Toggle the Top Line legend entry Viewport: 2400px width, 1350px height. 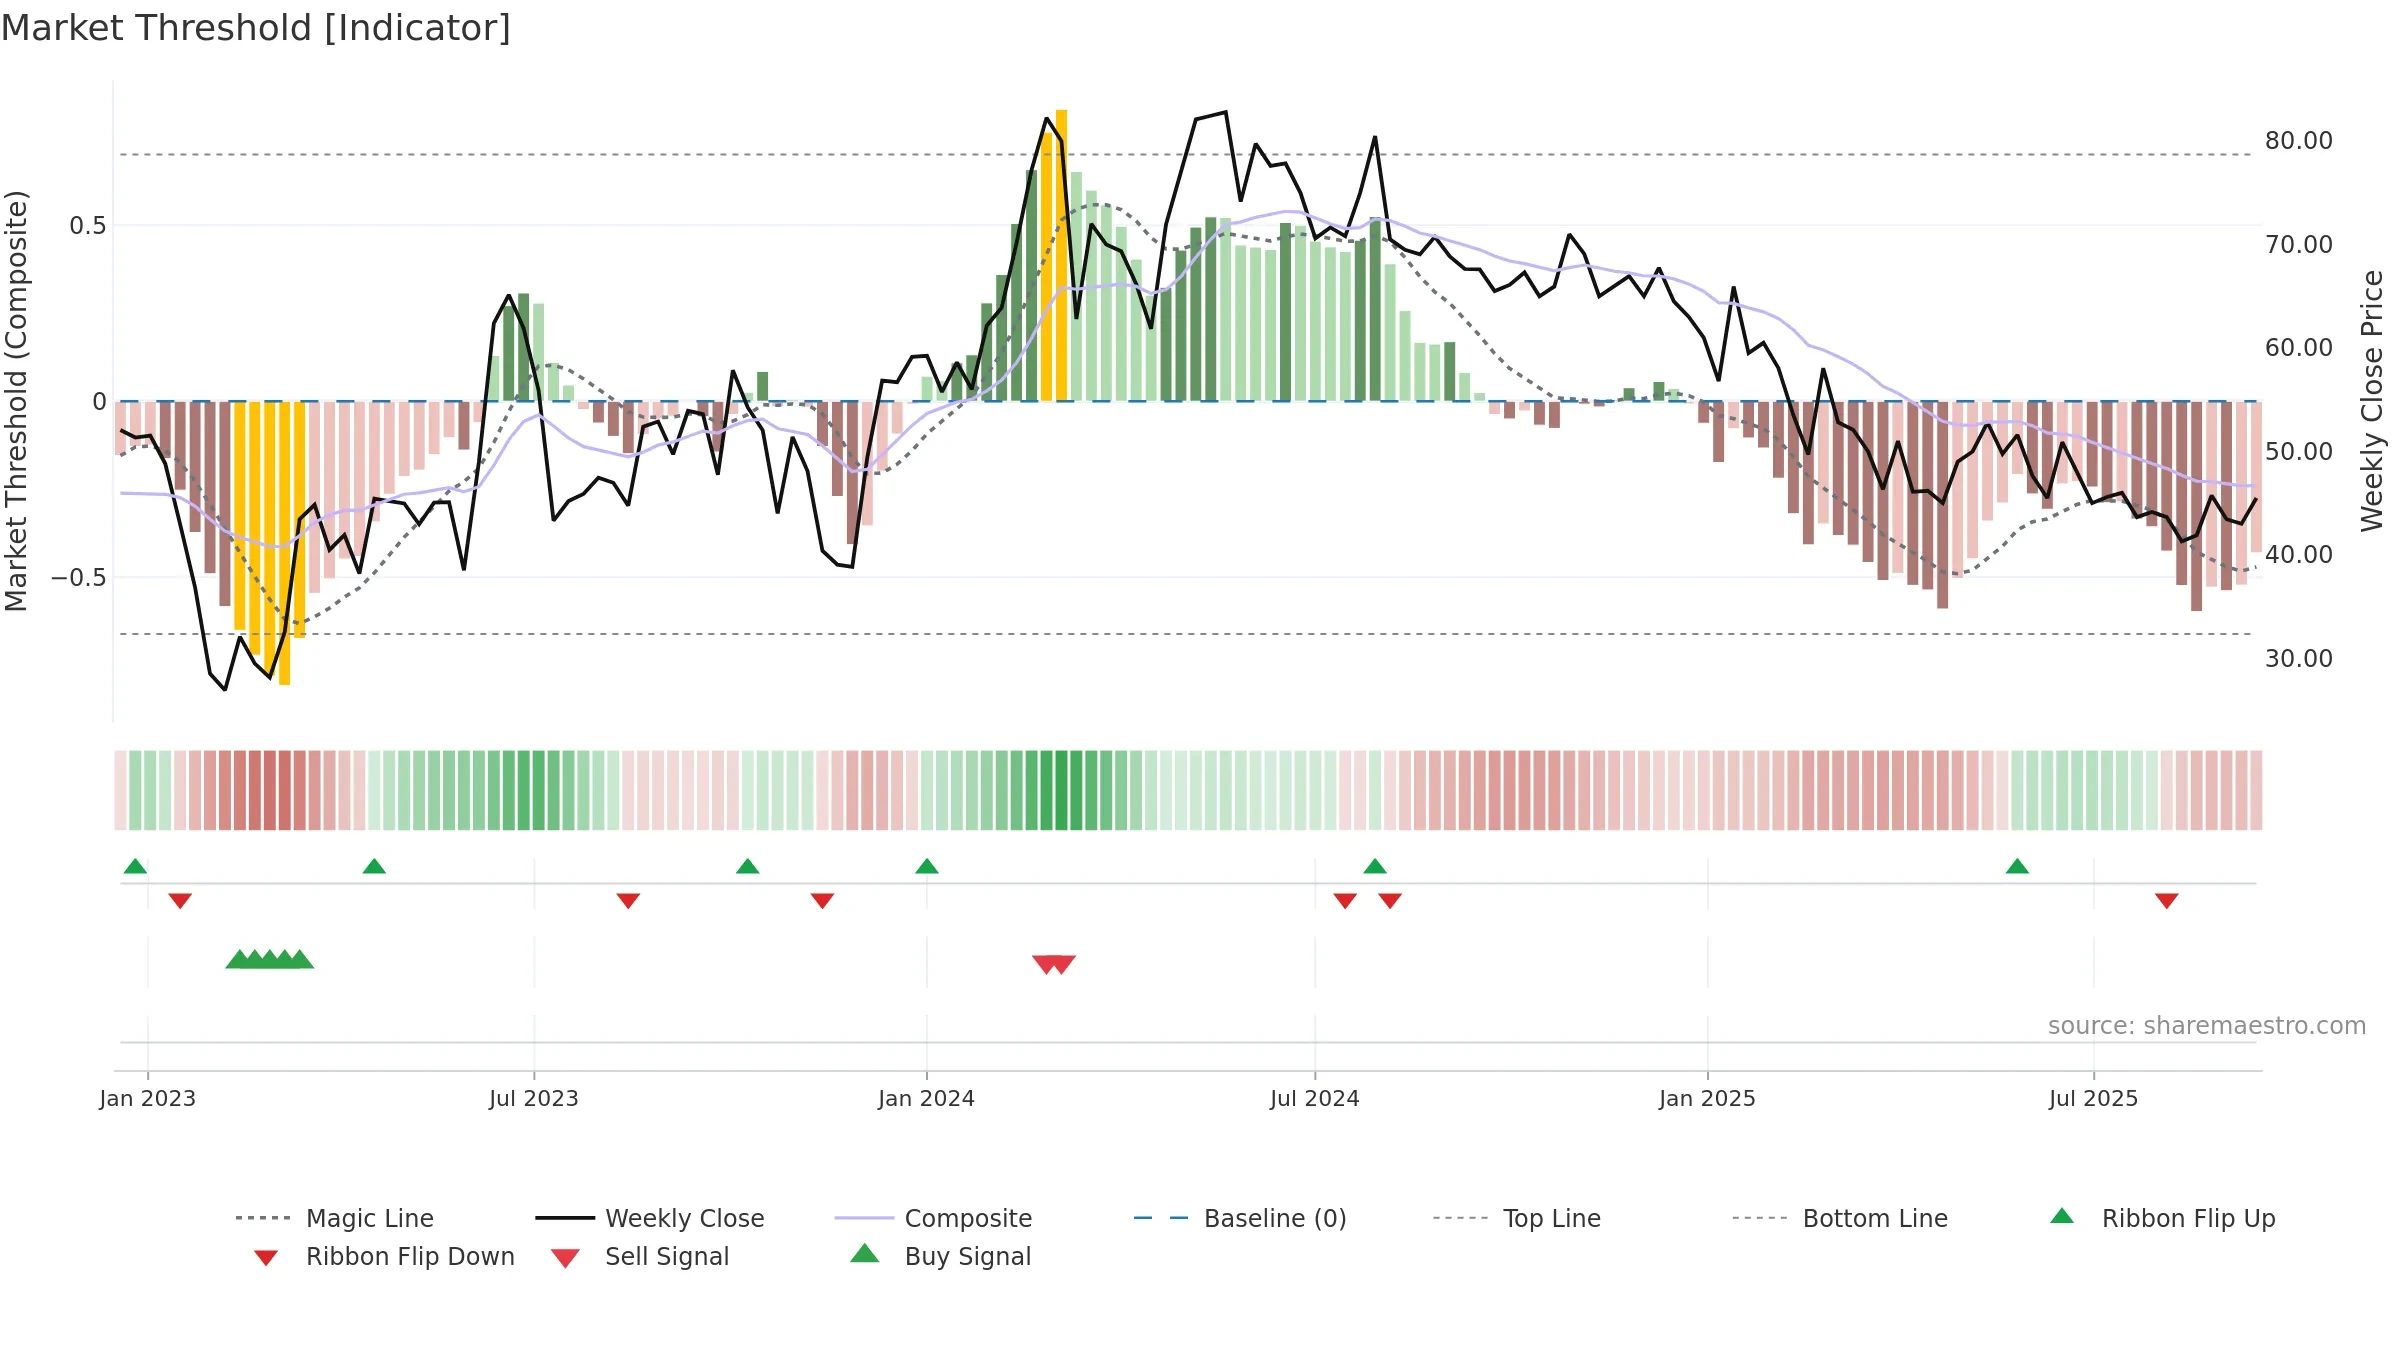coord(1517,1218)
